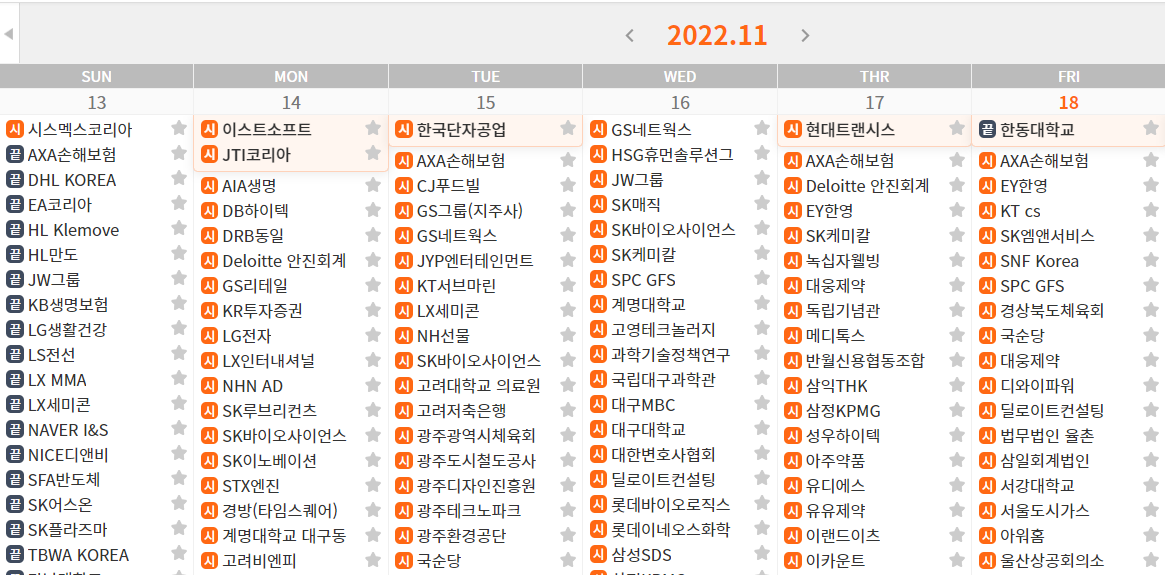Click the start badge beside SNF Korea

(987, 261)
